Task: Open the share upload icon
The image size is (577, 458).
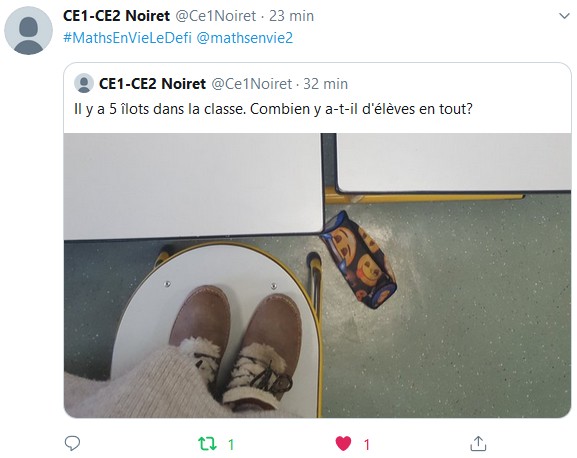Action: [478, 444]
